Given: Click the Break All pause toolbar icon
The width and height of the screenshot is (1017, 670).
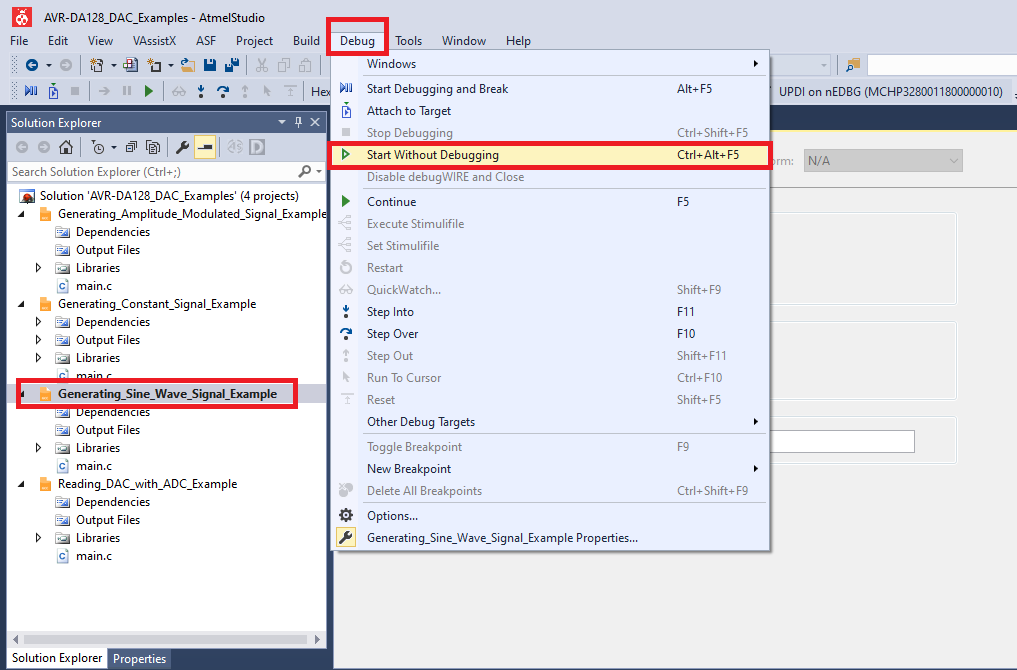Looking at the screenshot, I should [126, 91].
